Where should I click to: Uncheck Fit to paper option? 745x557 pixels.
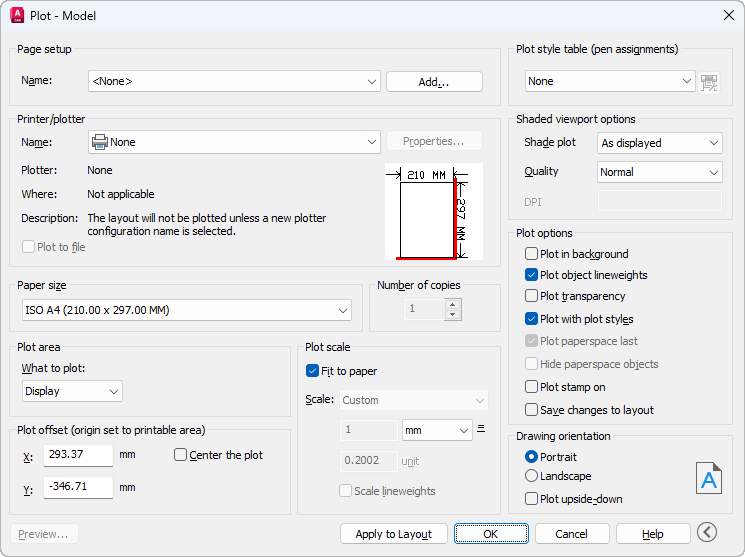[313, 371]
